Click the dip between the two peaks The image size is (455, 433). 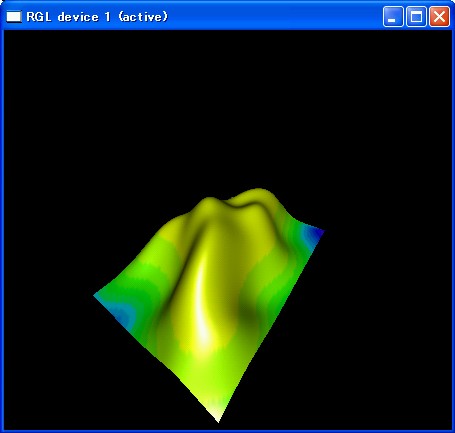[233, 203]
